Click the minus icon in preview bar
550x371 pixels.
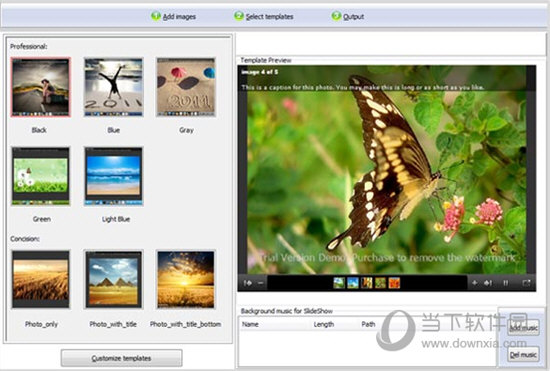(261, 283)
